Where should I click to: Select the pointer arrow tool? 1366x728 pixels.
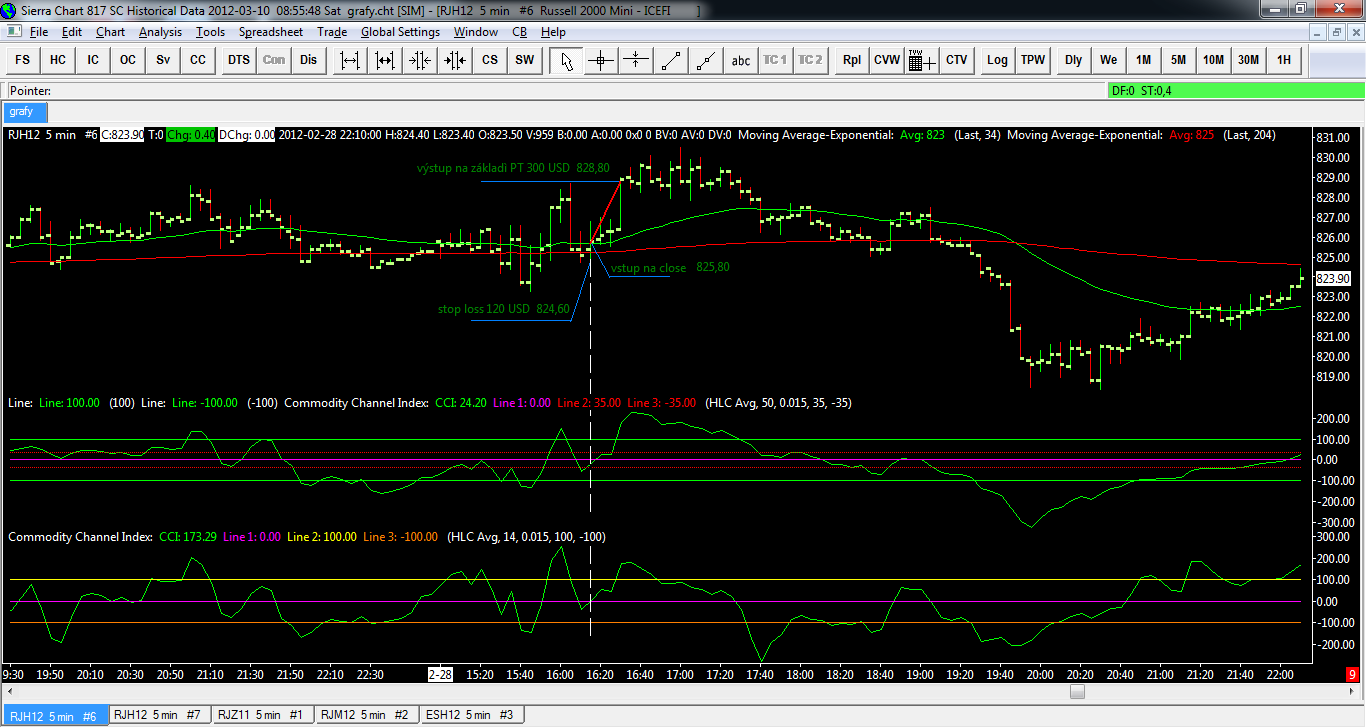pos(566,60)
